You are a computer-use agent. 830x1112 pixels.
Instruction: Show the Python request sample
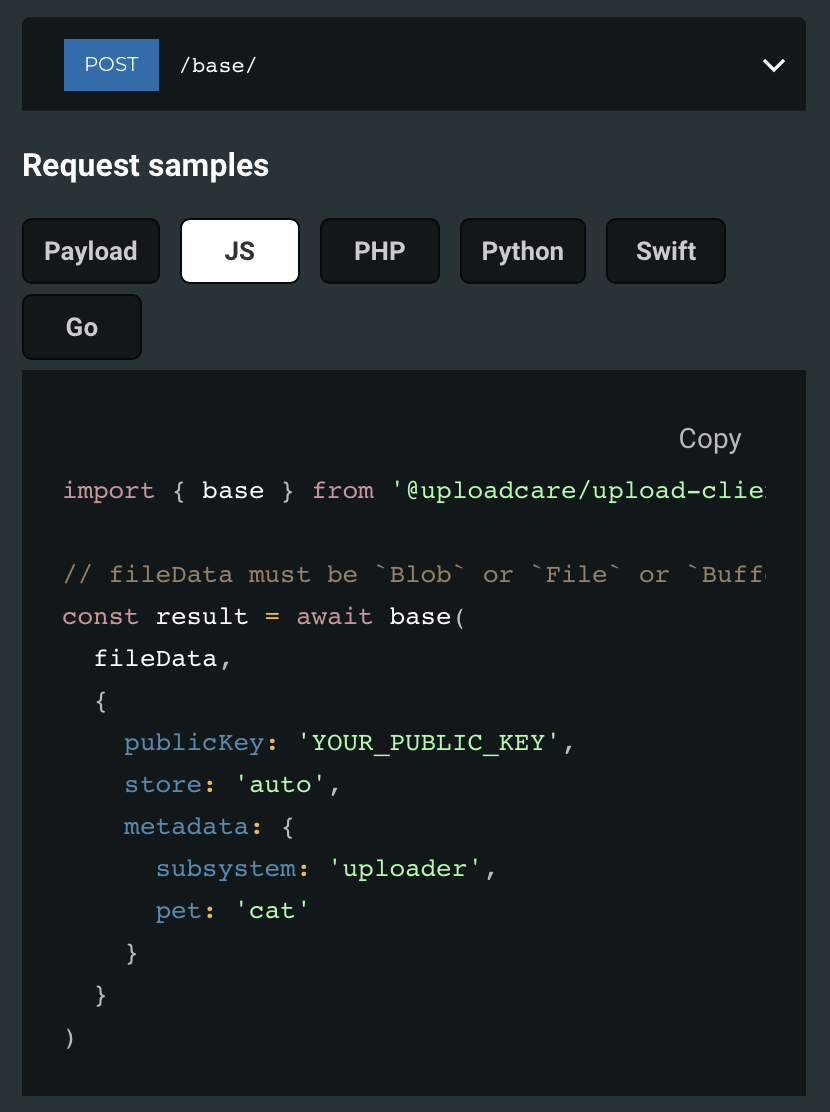(523, 251)
